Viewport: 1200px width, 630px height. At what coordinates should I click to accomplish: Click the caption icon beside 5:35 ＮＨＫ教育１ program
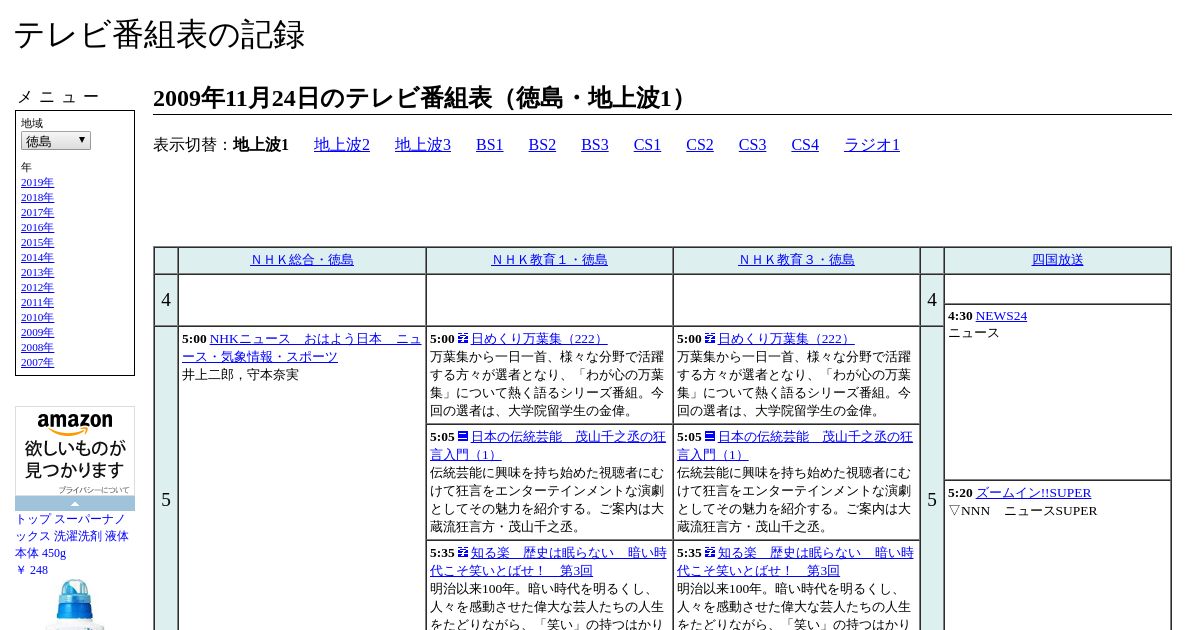(463, 553)
